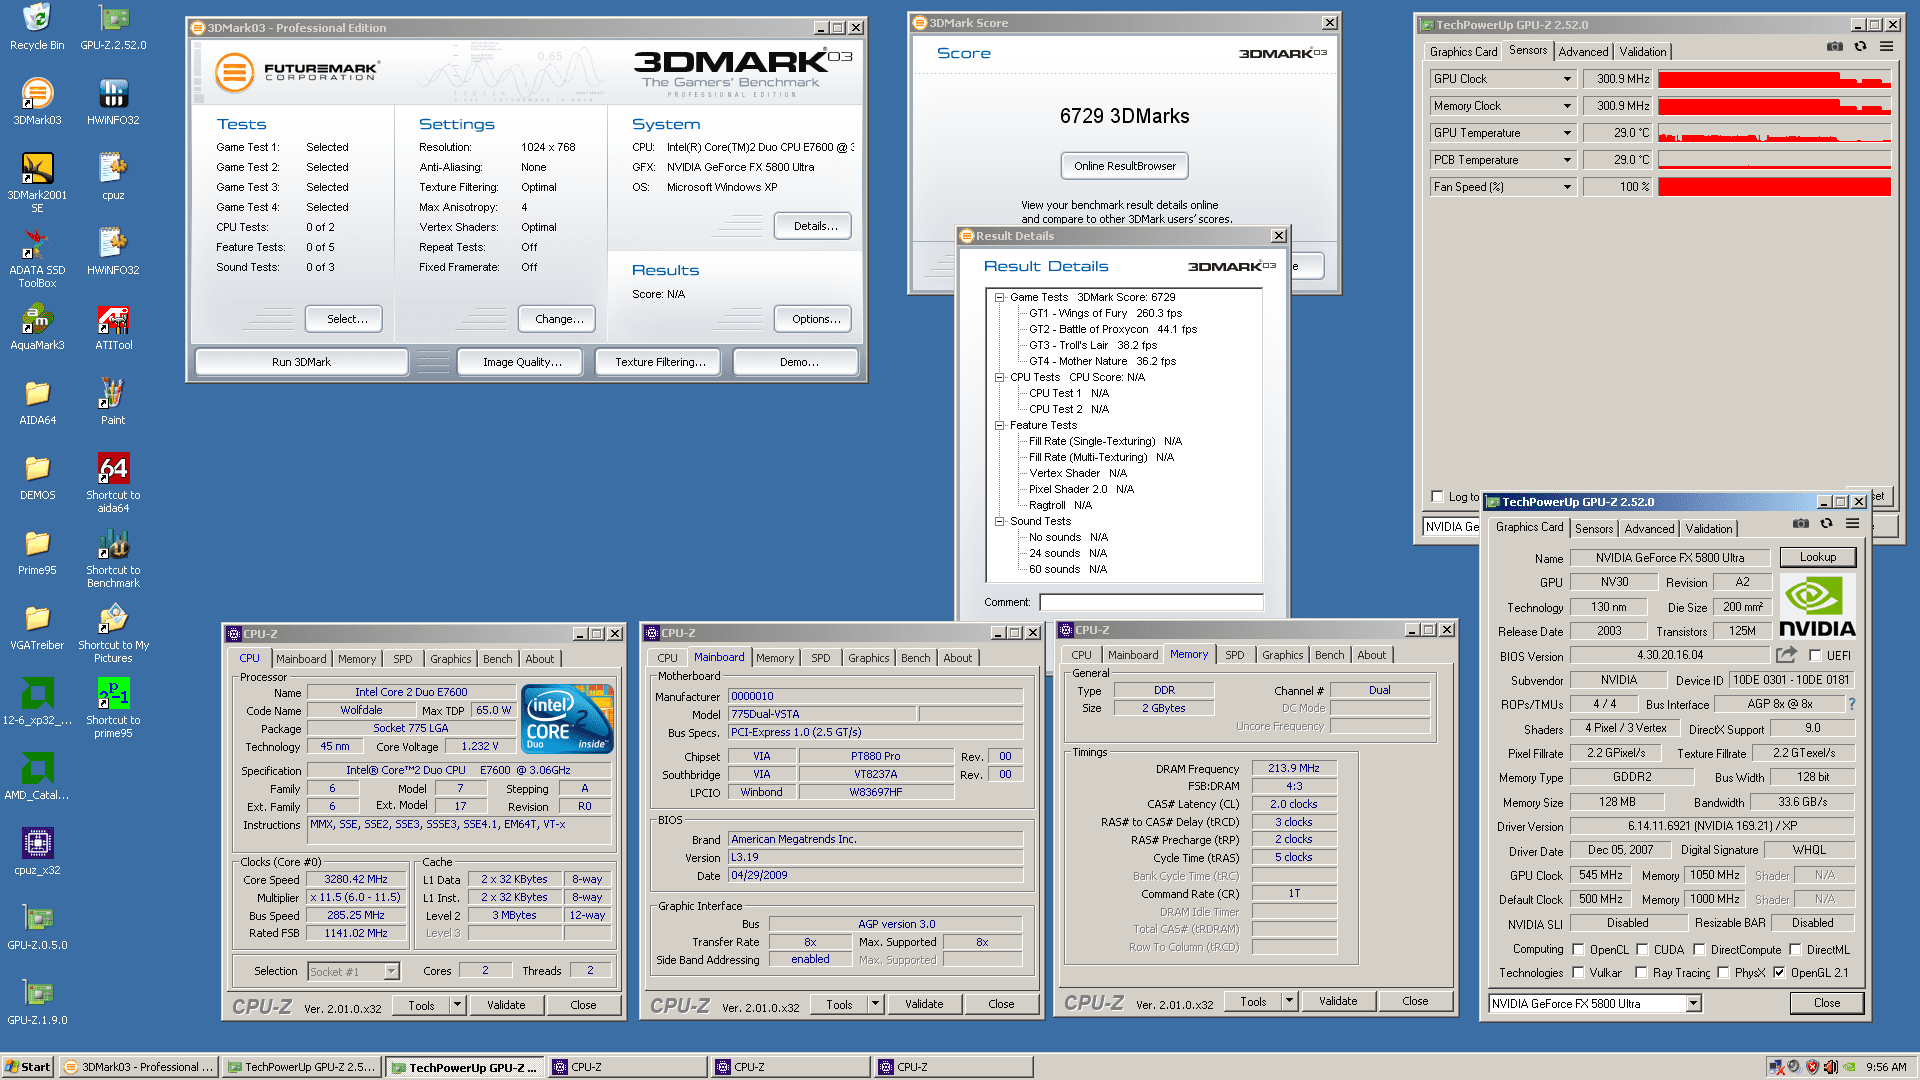
Task: Click the Online ResultBrowser button
Action: point(1124,166)
